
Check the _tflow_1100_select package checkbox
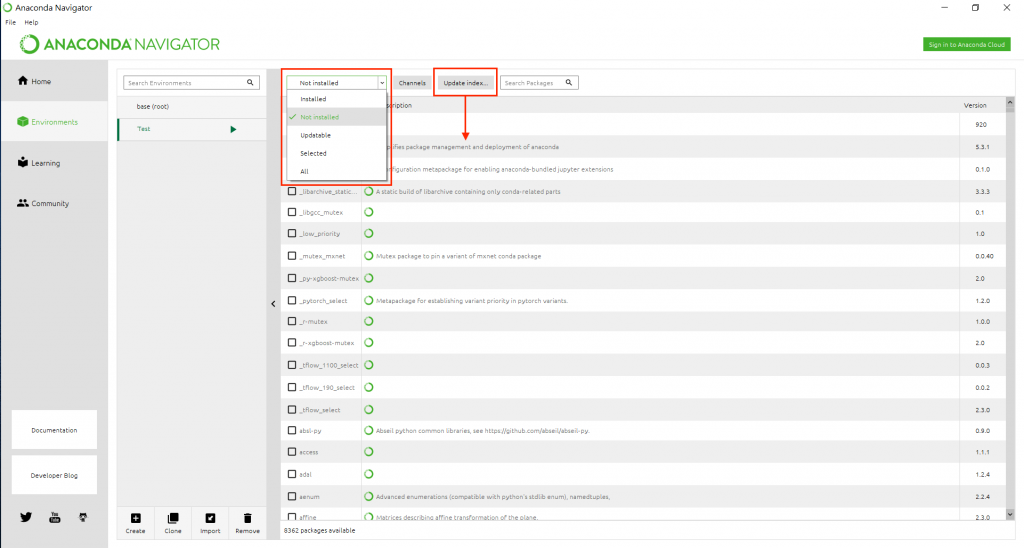pyautogui.click(x=292, y=365)
